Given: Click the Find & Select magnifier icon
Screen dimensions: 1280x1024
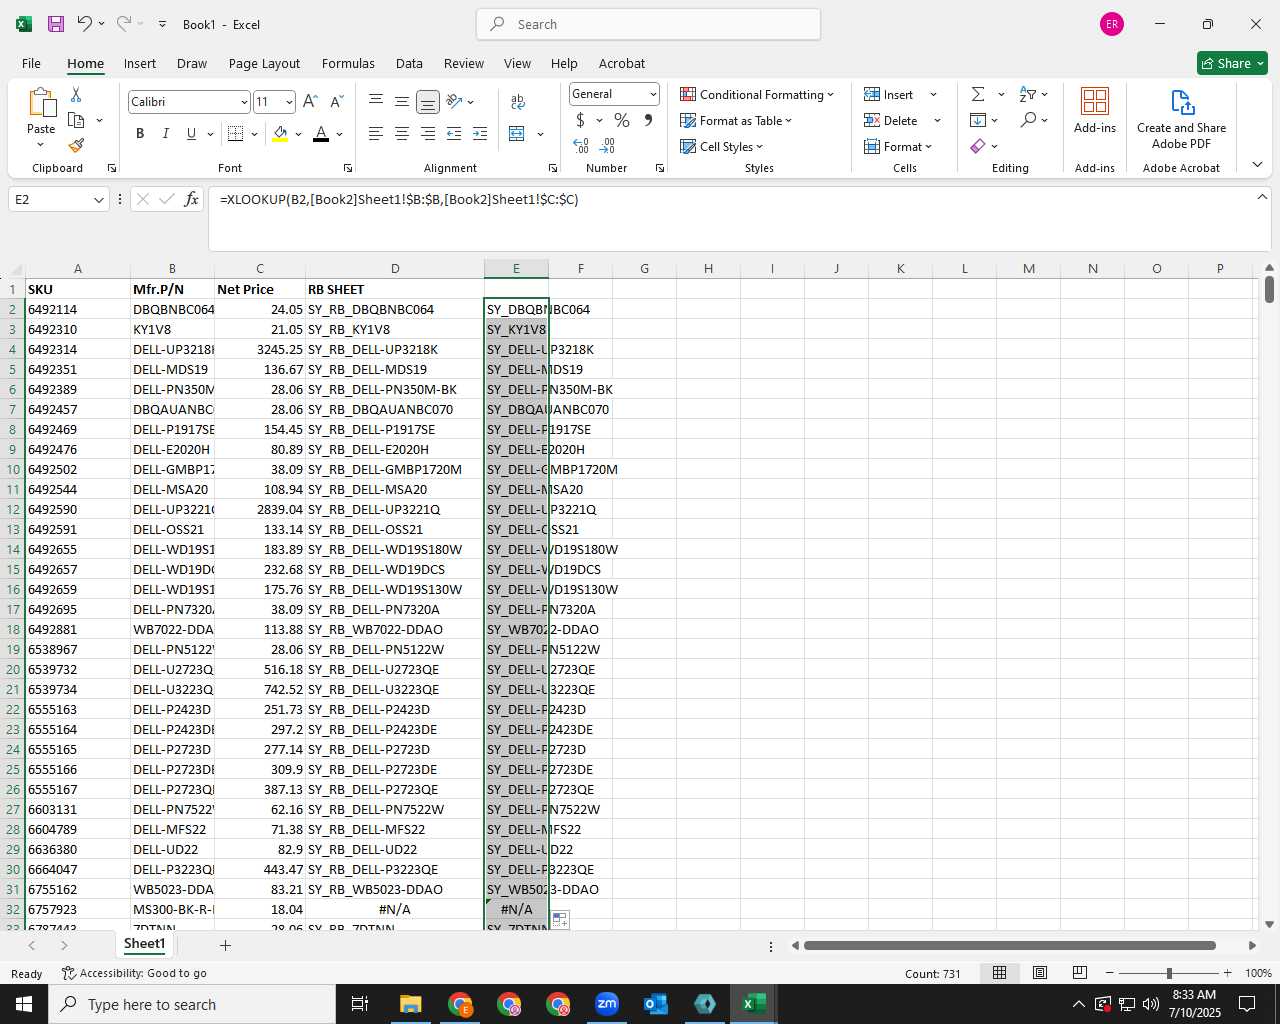Looking at the screenshot, I should coord(1028,120).
